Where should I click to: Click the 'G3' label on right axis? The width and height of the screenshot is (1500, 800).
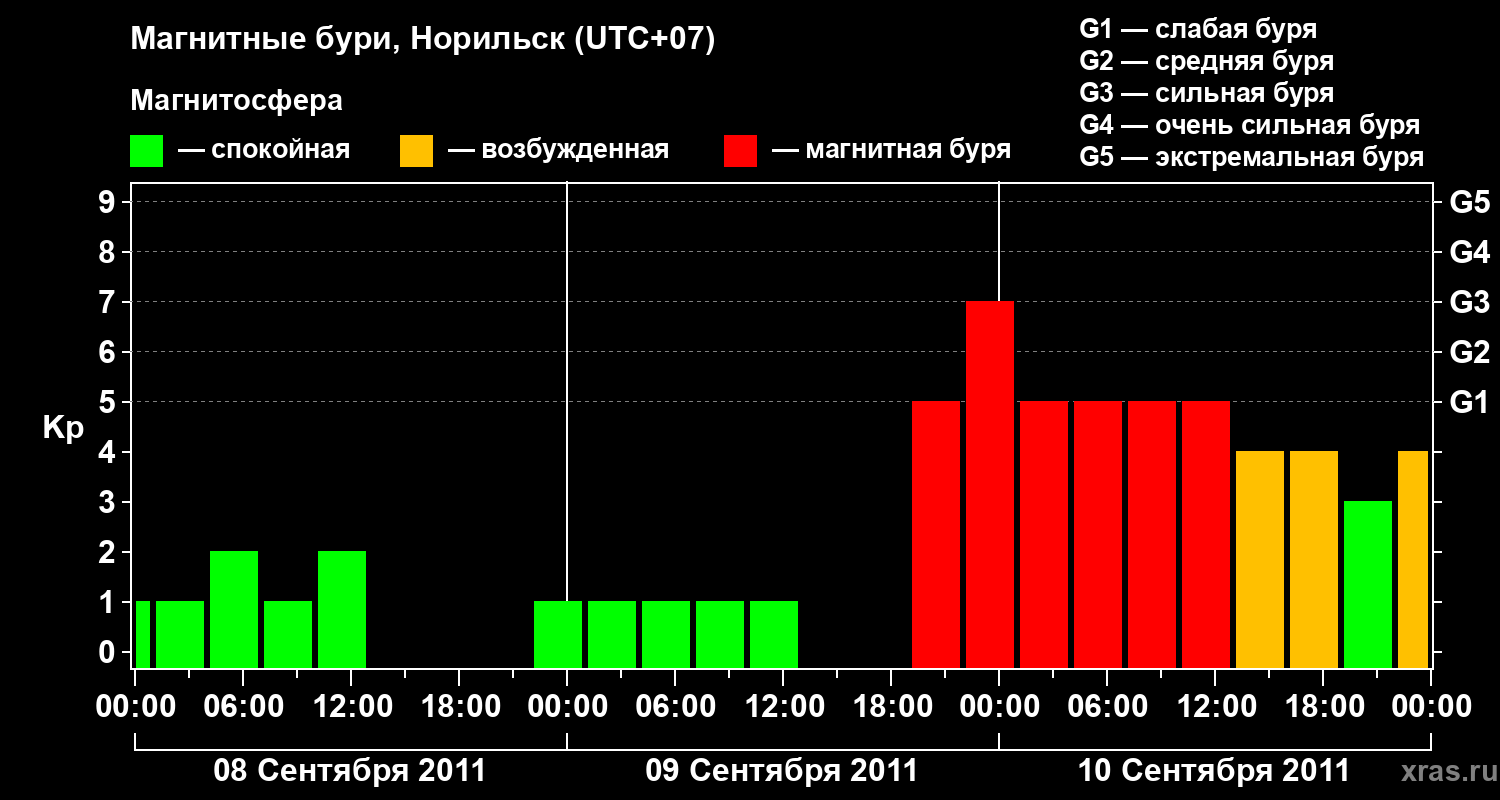pyautogui.click(x=1469, y=302)
